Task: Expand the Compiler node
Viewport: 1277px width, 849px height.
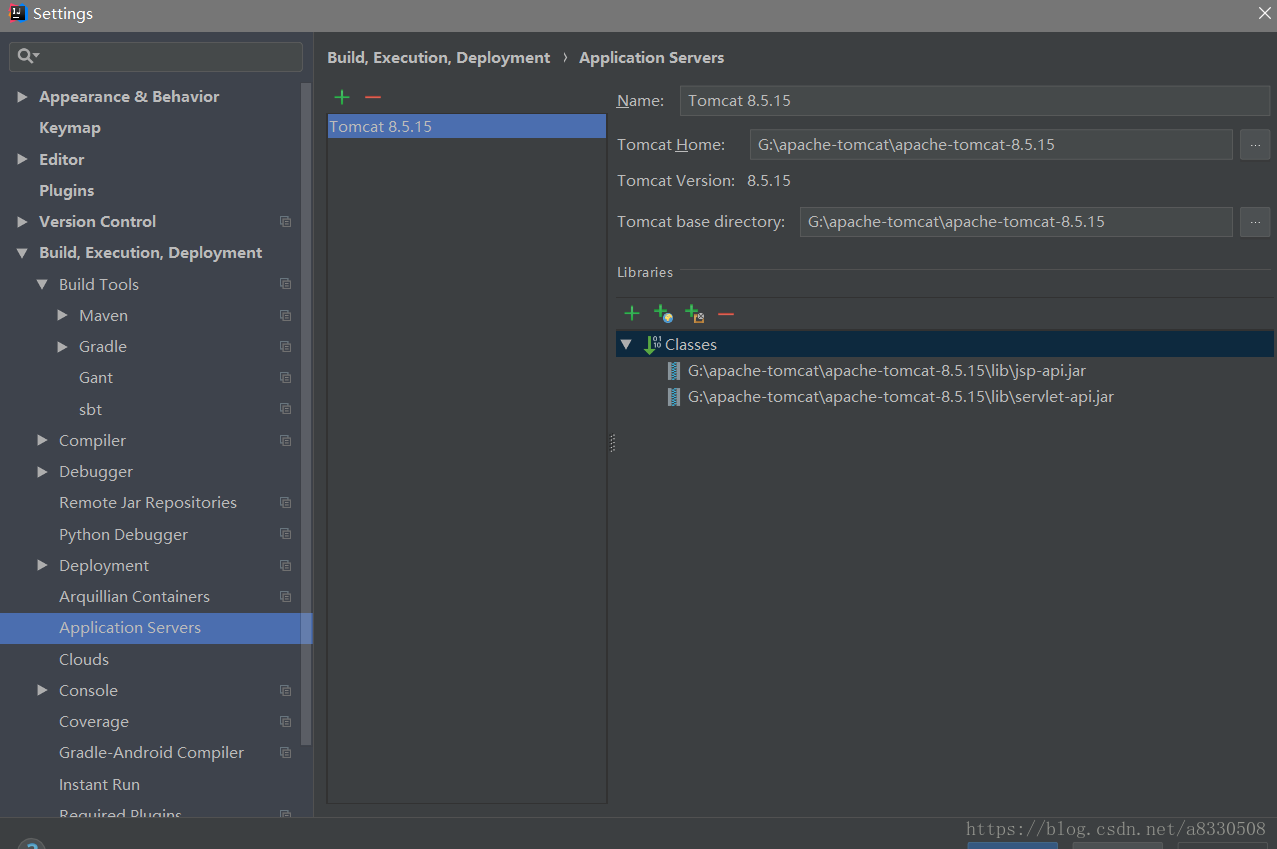Action: click(42, 440)
